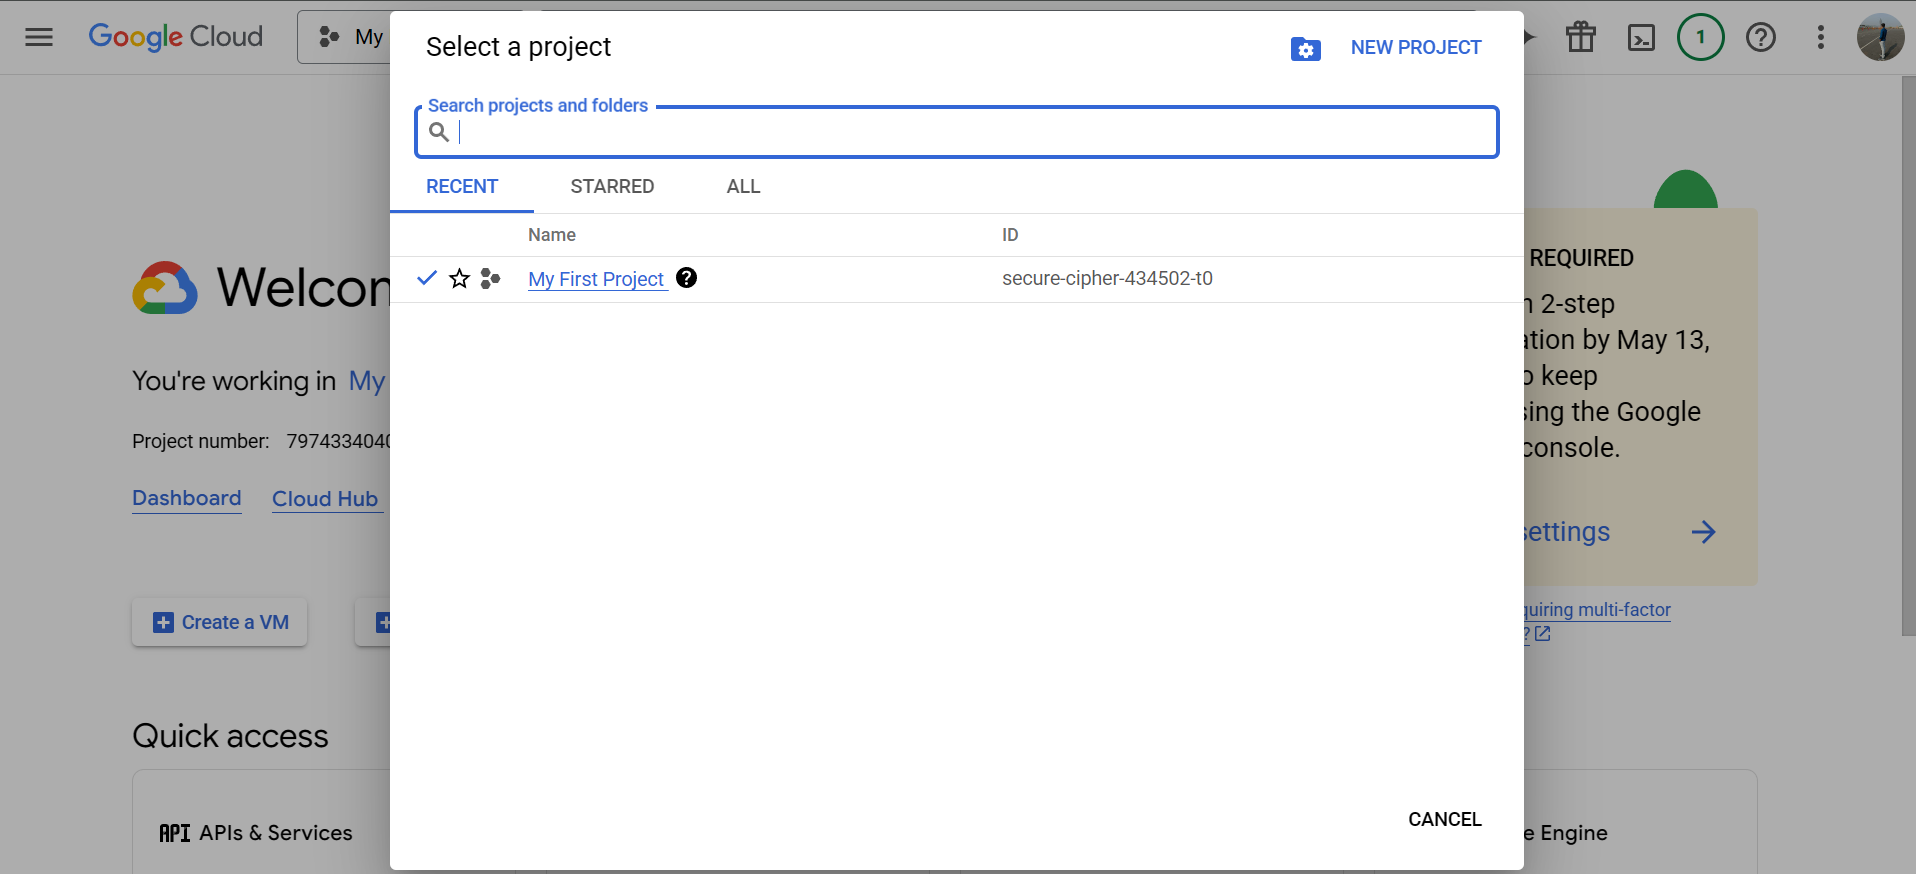
Task: Click the Create a VM button
Action: (x=220, y=622)
